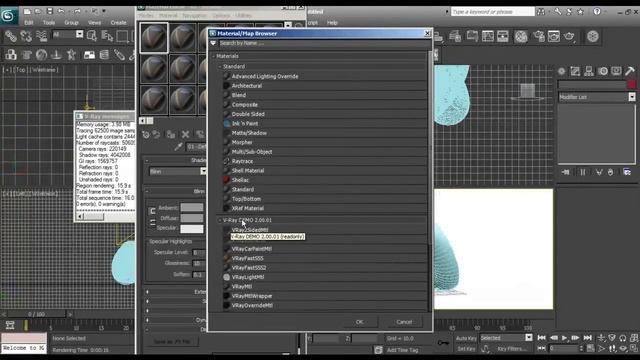Click the Search by Name field
Screen dimensions: 640x360
pyautogui.click(x=322, y=43)
